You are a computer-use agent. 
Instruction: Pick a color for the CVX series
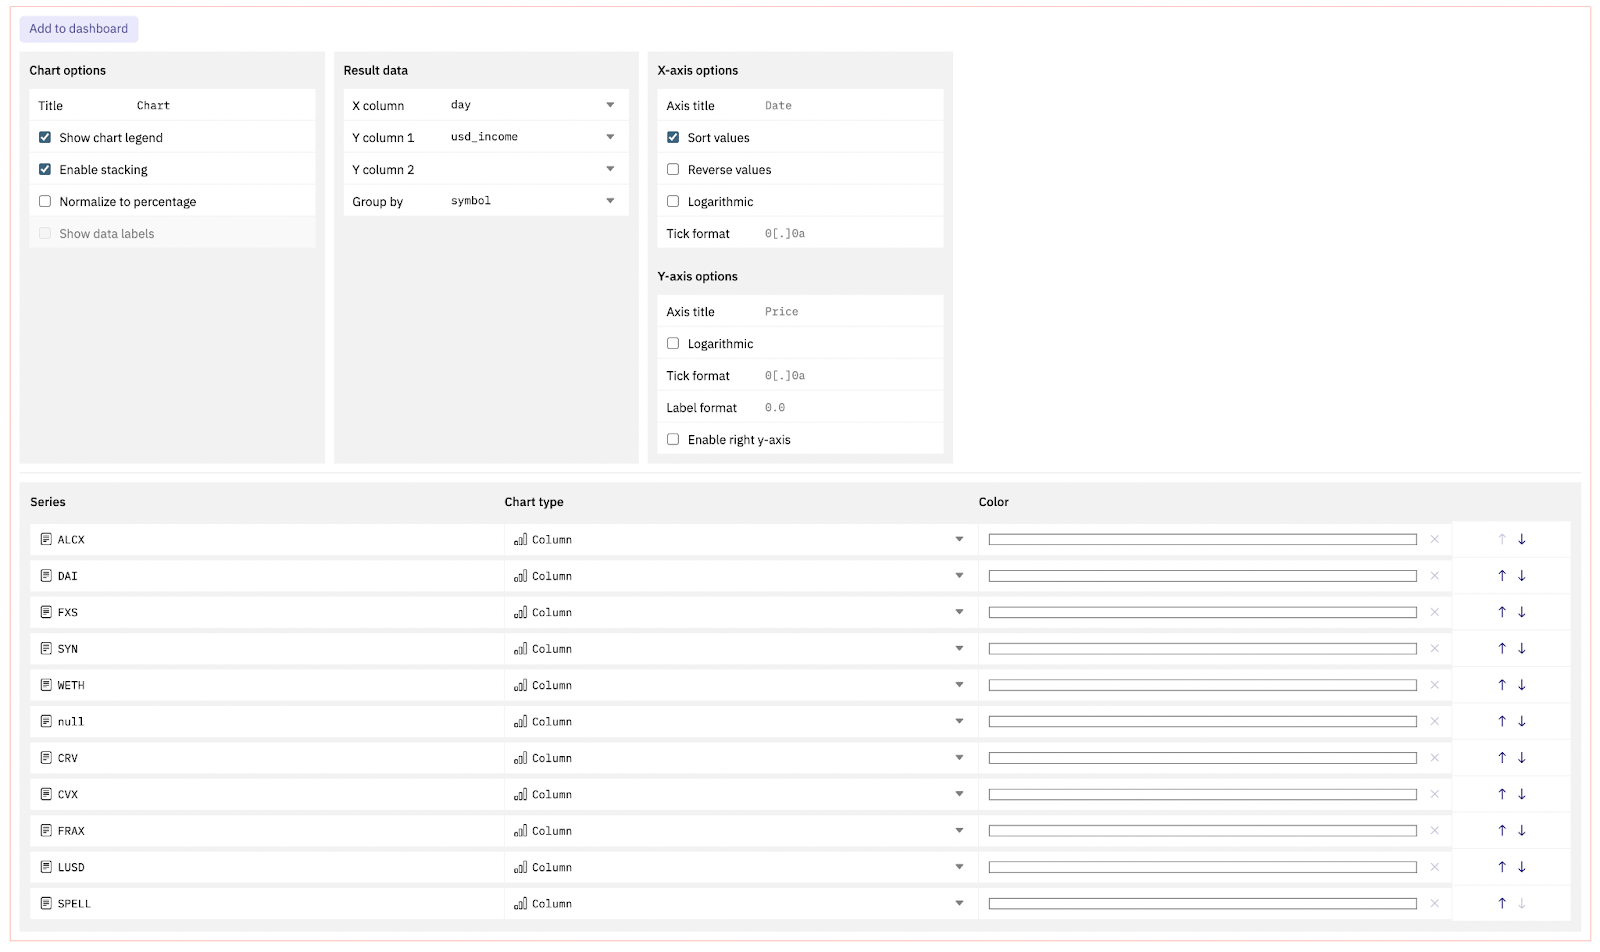1202,795
